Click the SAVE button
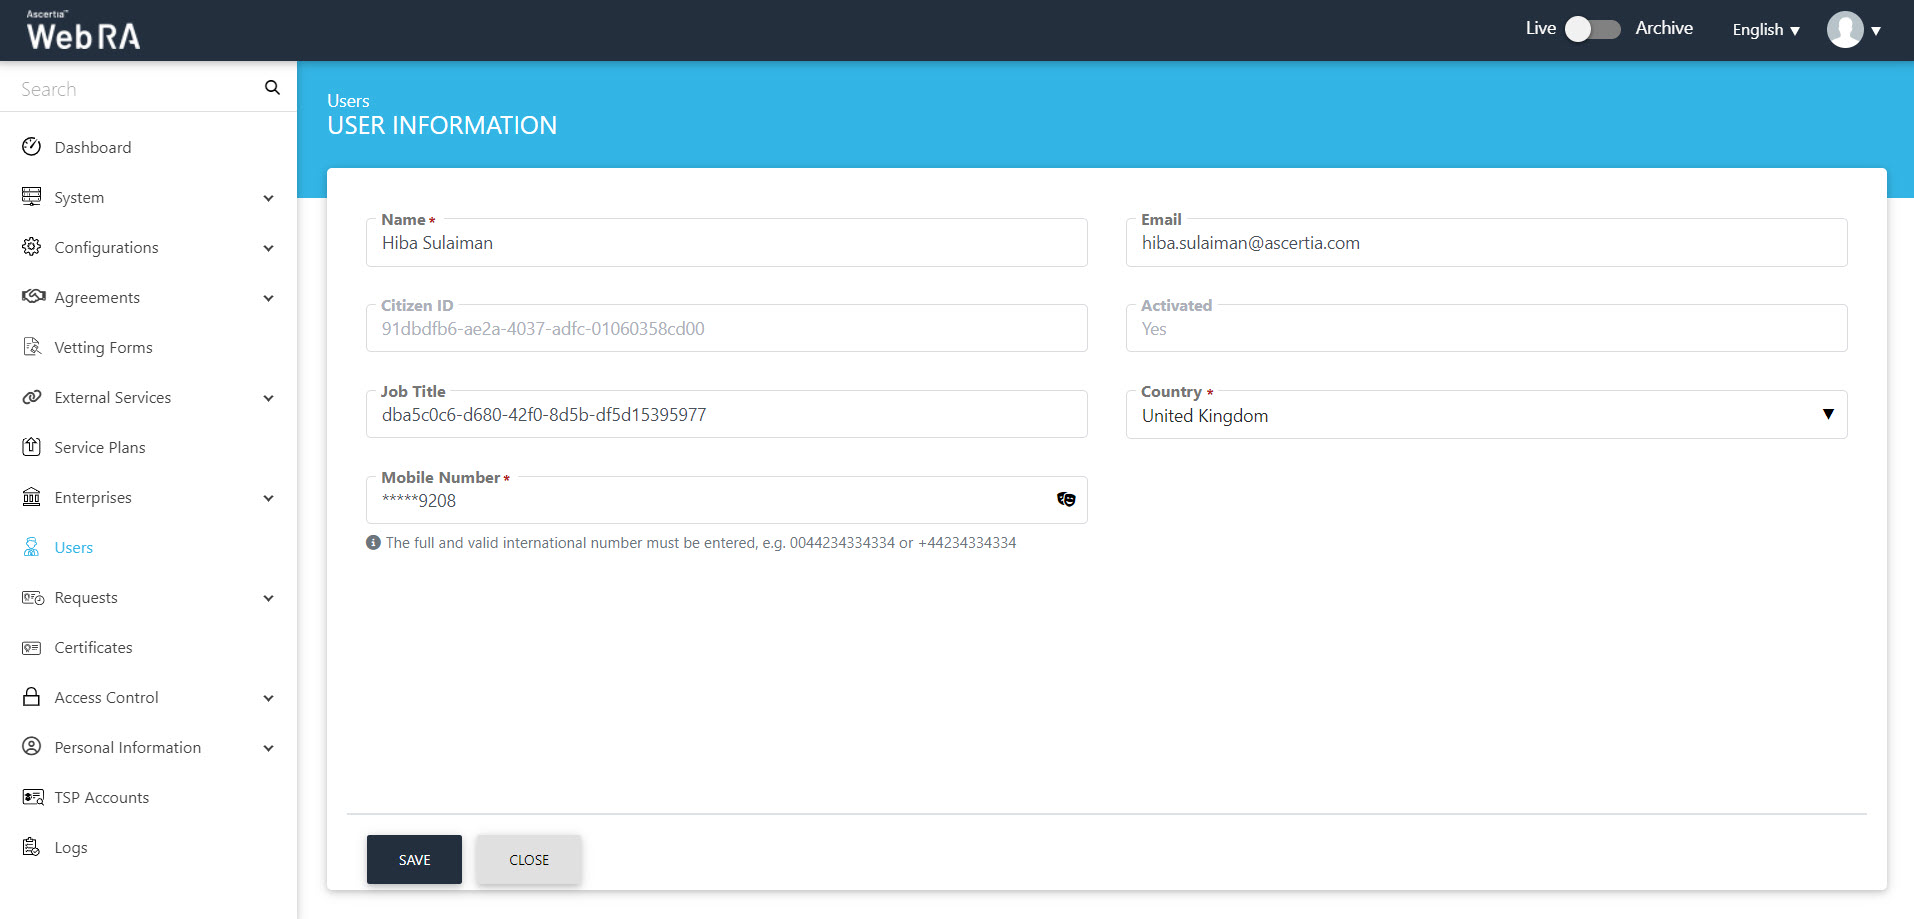 tap(414, 860)
